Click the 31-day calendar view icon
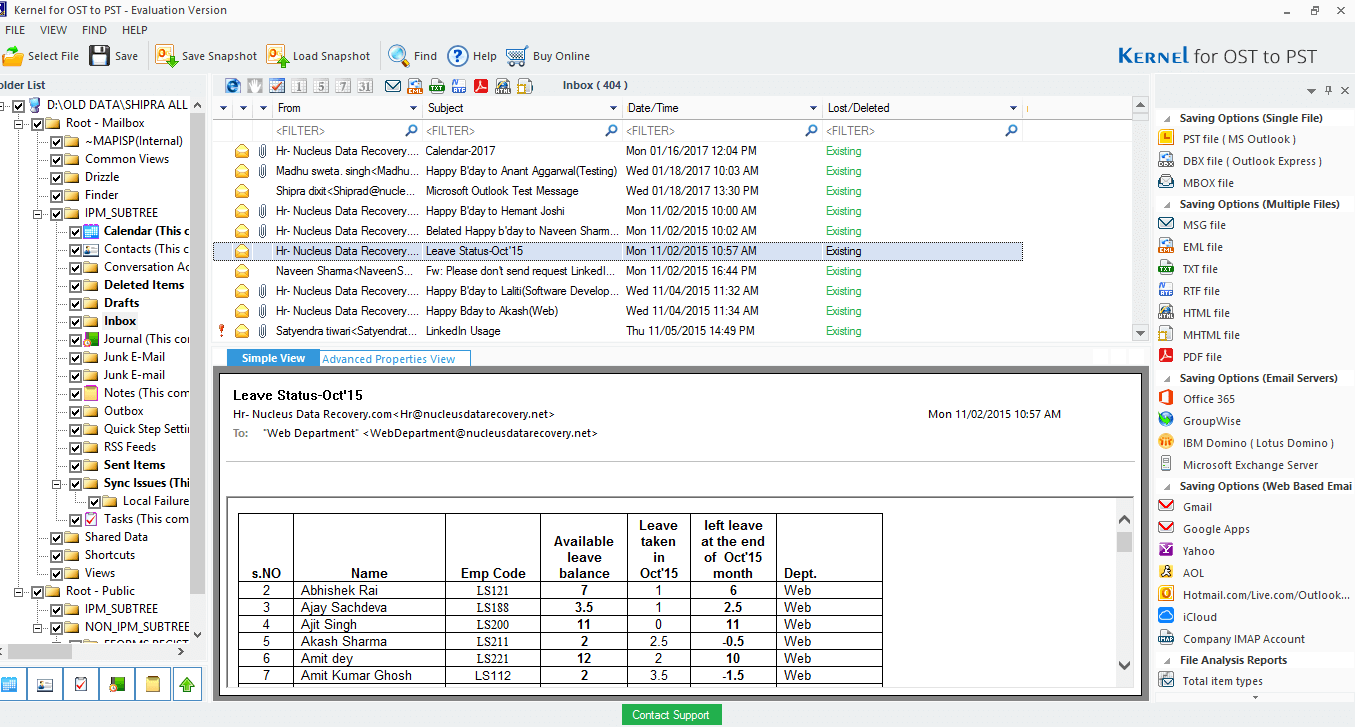This screenshot has height=727, width=1355. click(365, 86)
